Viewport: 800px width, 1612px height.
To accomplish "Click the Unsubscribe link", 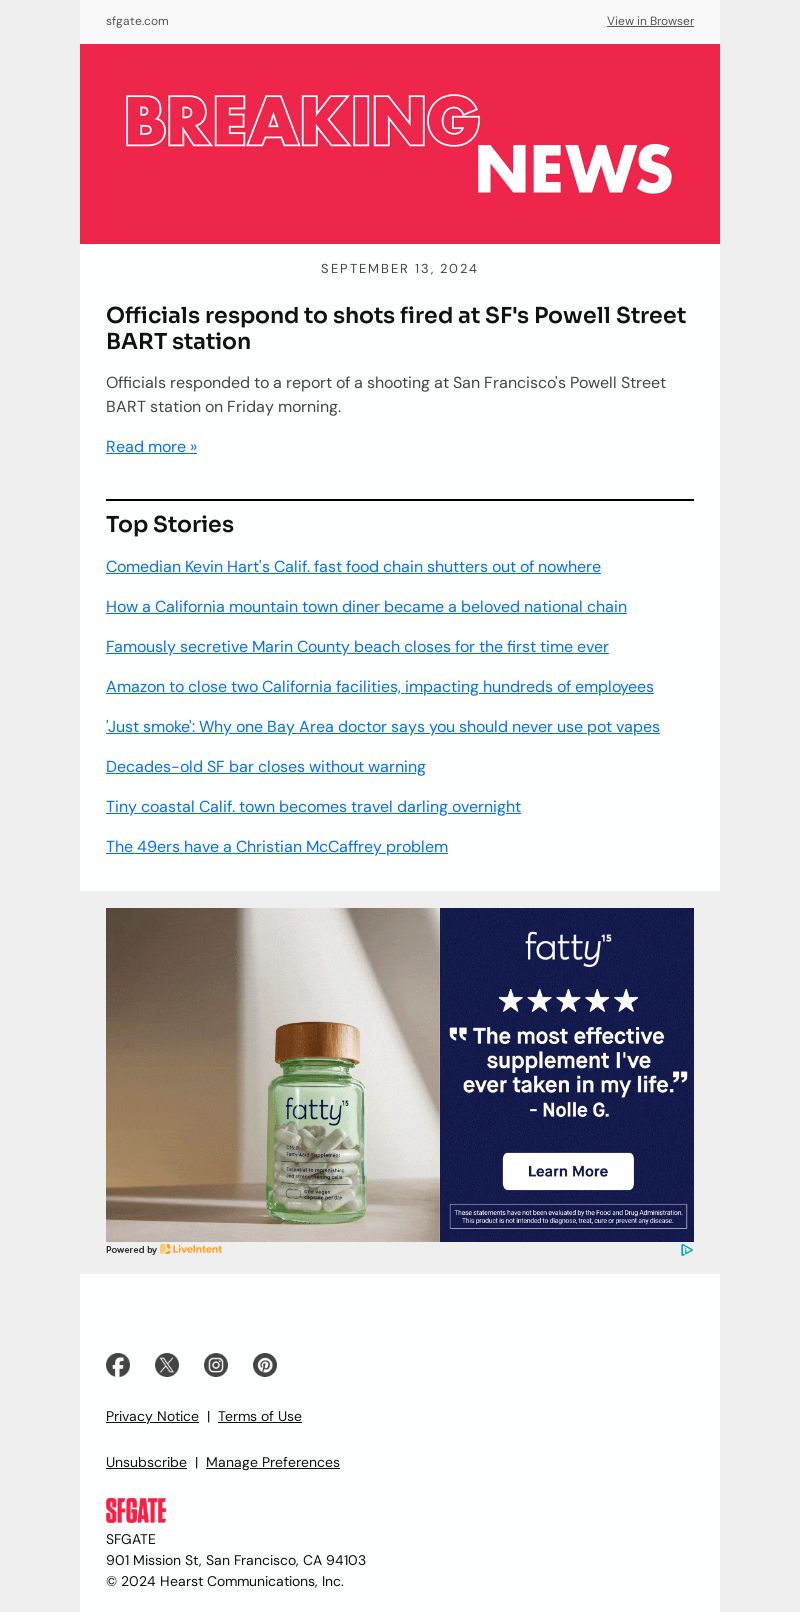I will coord(146,1462).
